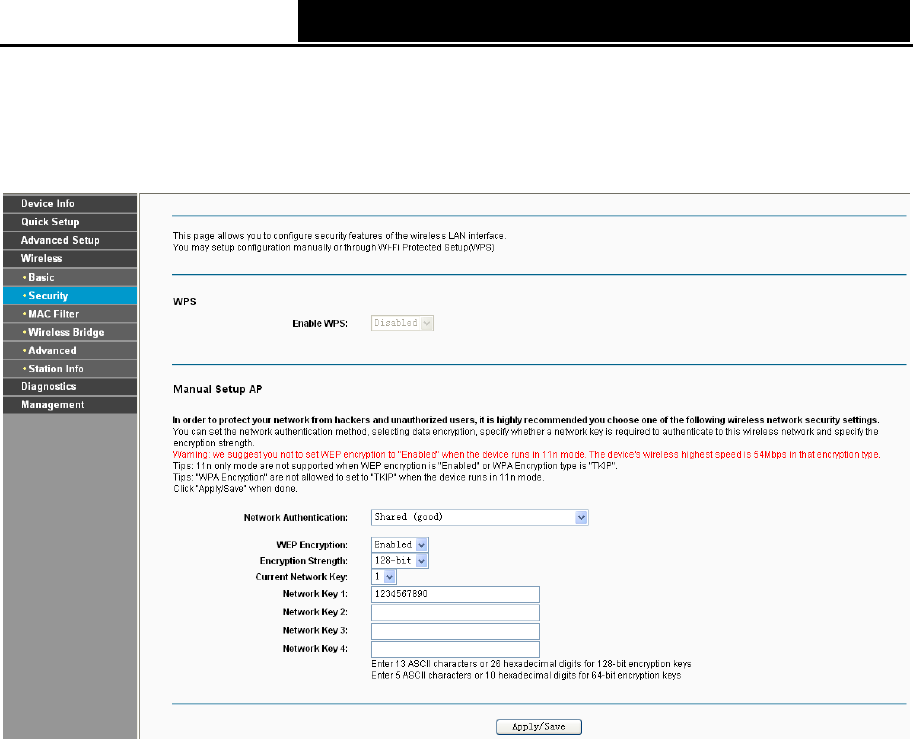
Task: View the Station Info page
Action: (x=70, y=369)
